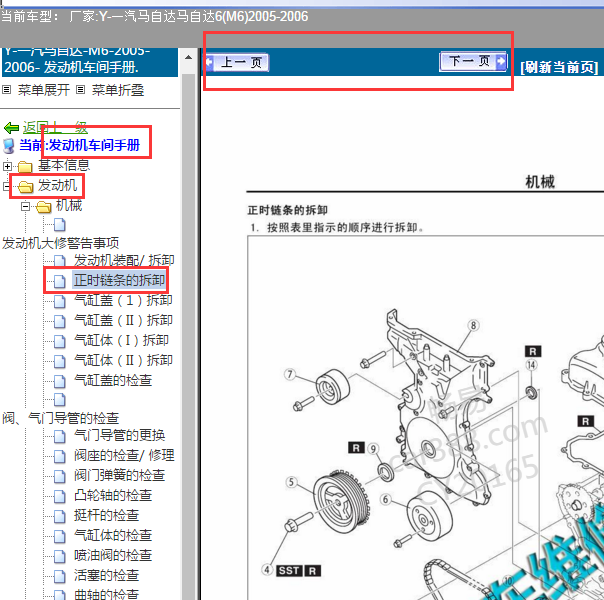This screenshot has height=600, width=604.
Task: Collapse the 机械 subfolder node
Action: (x=25, y=206)
